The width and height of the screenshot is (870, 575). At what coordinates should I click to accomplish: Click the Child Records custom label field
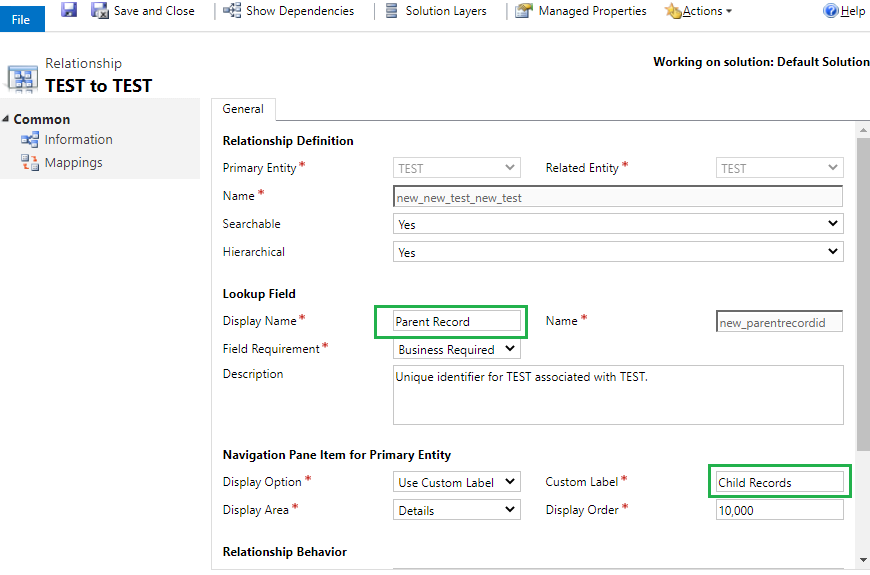(x=780, y=482)
